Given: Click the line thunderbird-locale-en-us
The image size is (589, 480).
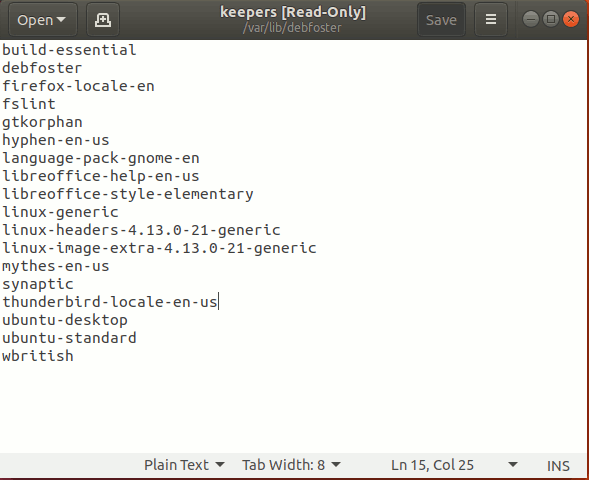Looking at the screenshot, I should click(x=110, y=302).
